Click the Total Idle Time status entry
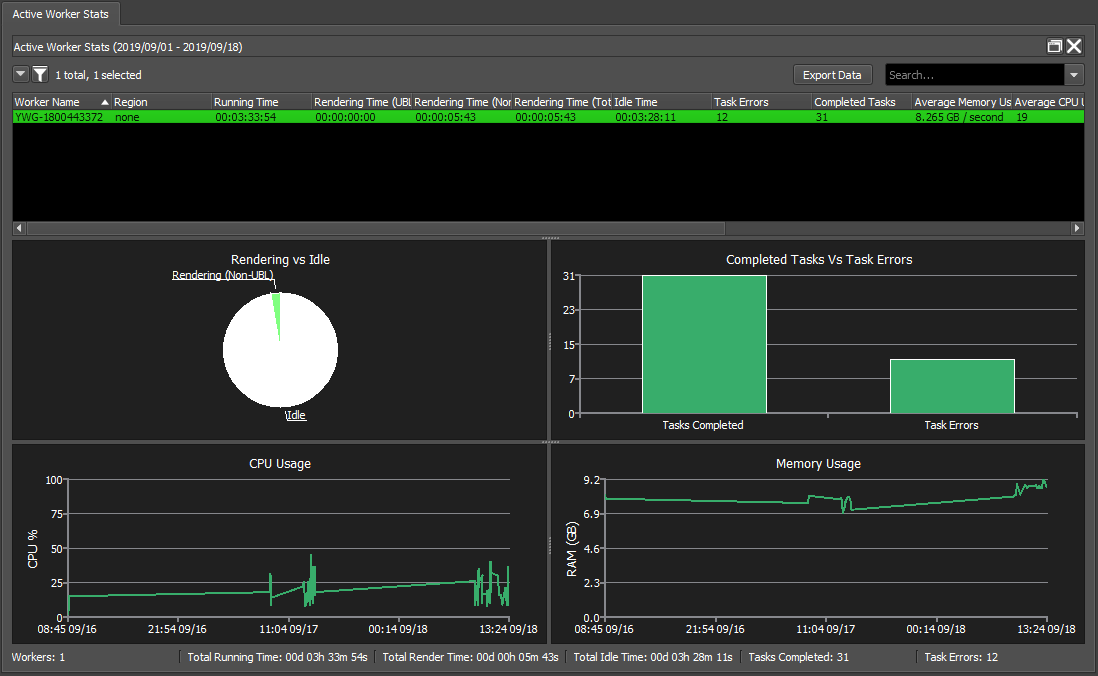The height and width of the screenshot is (676, 1098). [653, 657]
